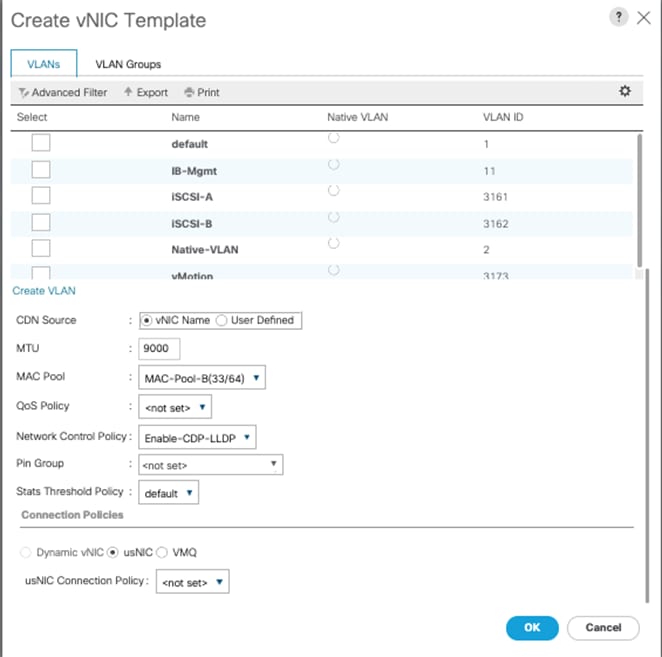Print the VLAN list
Viewport: 662px width, 657px height.
[x=202, y=92]
